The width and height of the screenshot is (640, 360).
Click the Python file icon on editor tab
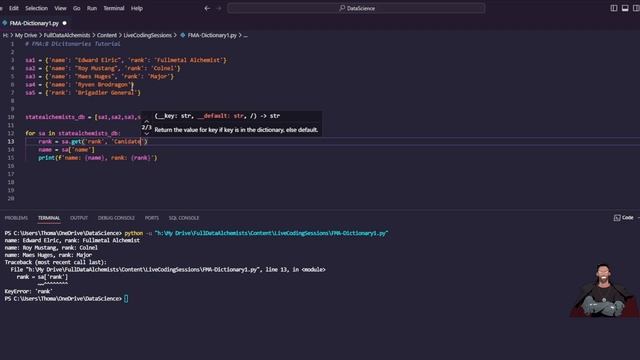click(5, 23)
